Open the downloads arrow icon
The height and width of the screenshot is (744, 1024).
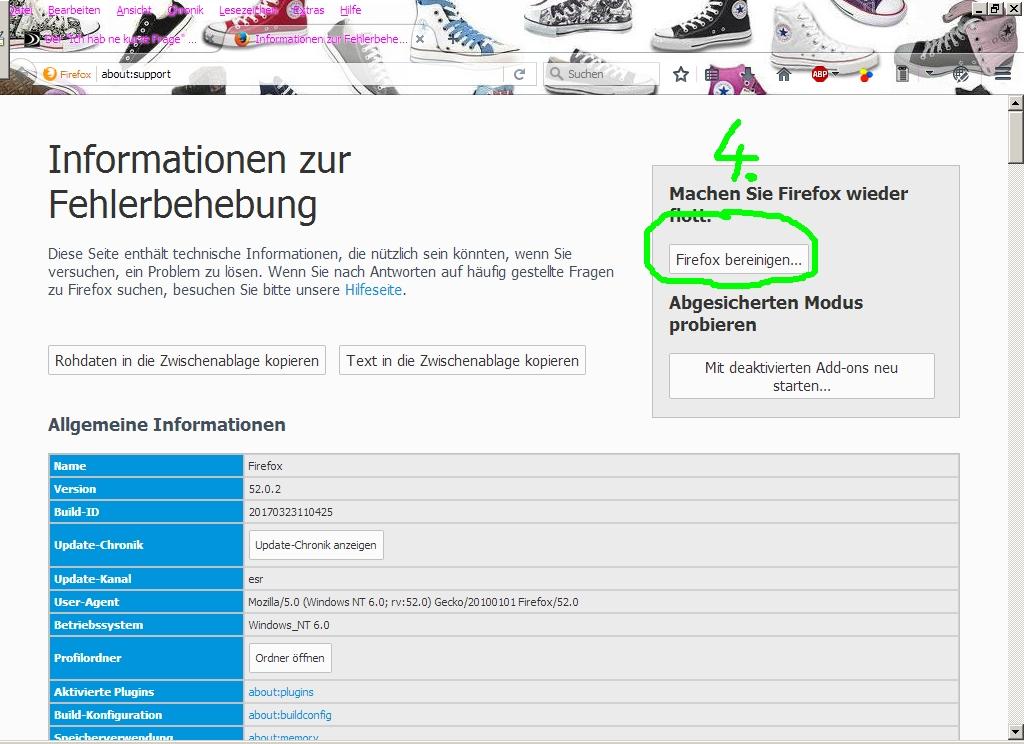[748, 74]
